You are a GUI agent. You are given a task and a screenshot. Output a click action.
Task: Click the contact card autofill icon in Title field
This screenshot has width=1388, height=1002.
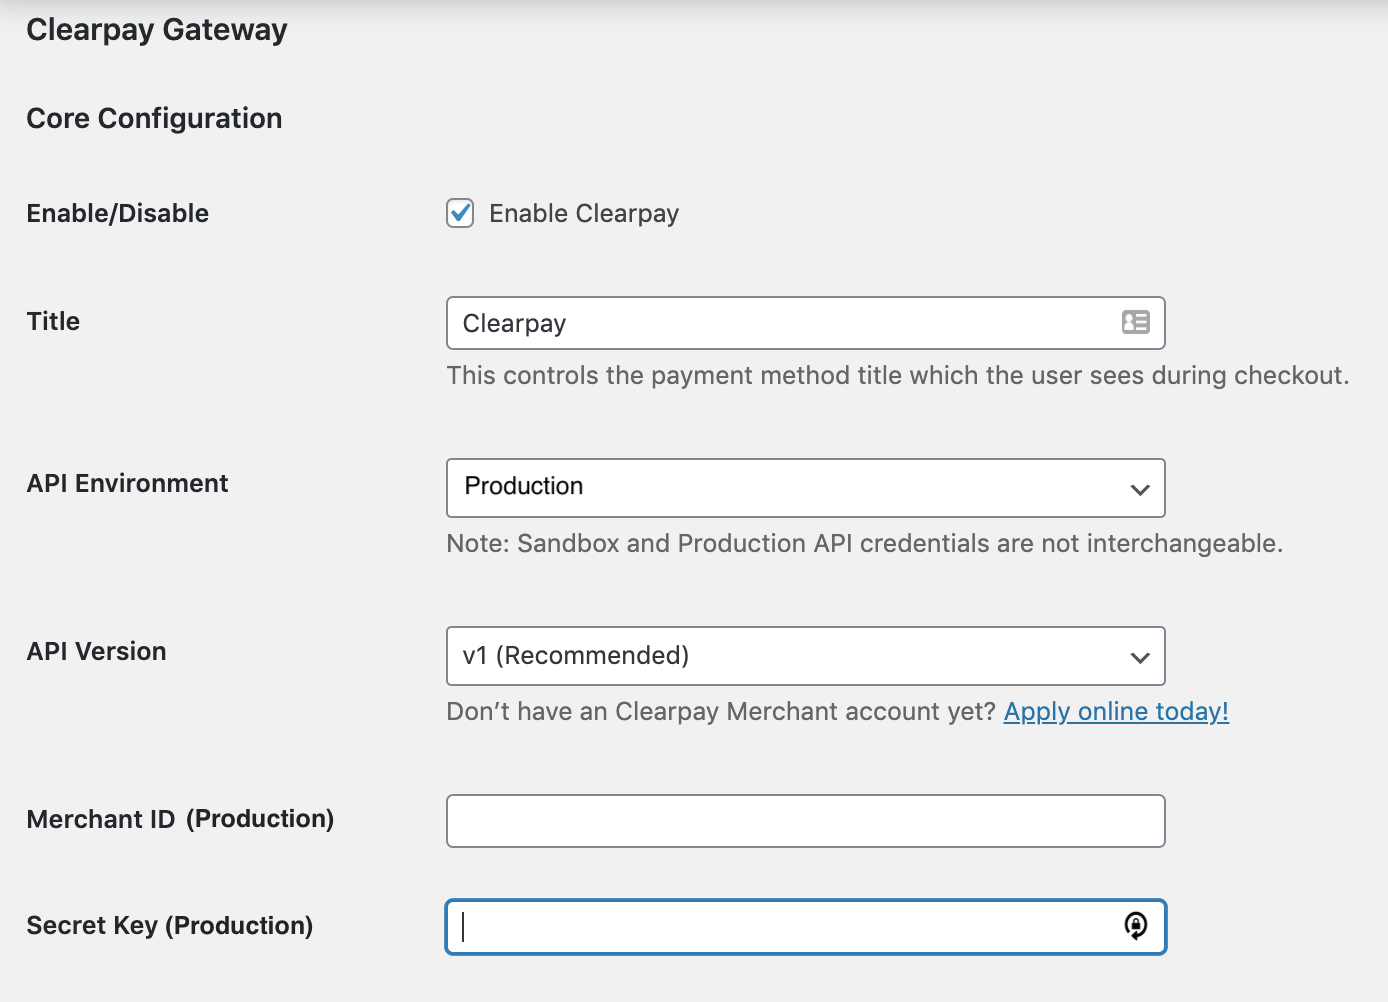point(1135,322)
